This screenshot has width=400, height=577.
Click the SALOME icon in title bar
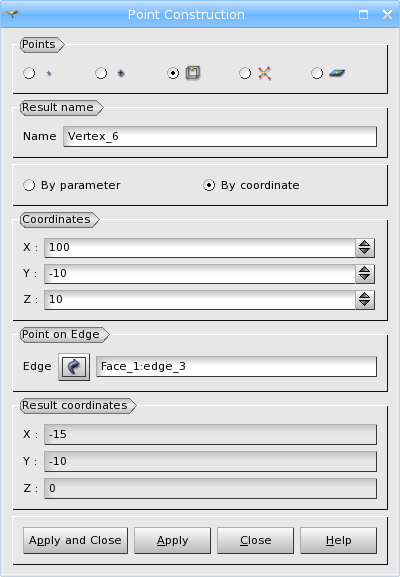[12, 14]
